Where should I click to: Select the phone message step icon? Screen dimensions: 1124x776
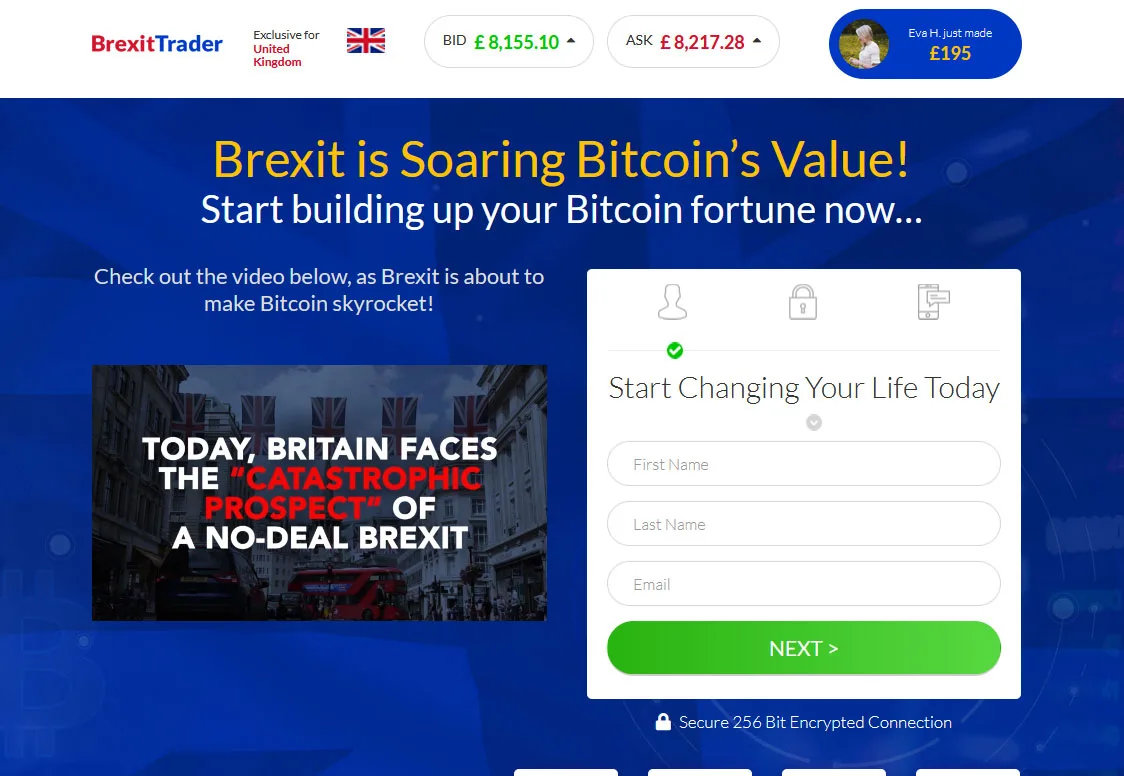coord(933,301)
